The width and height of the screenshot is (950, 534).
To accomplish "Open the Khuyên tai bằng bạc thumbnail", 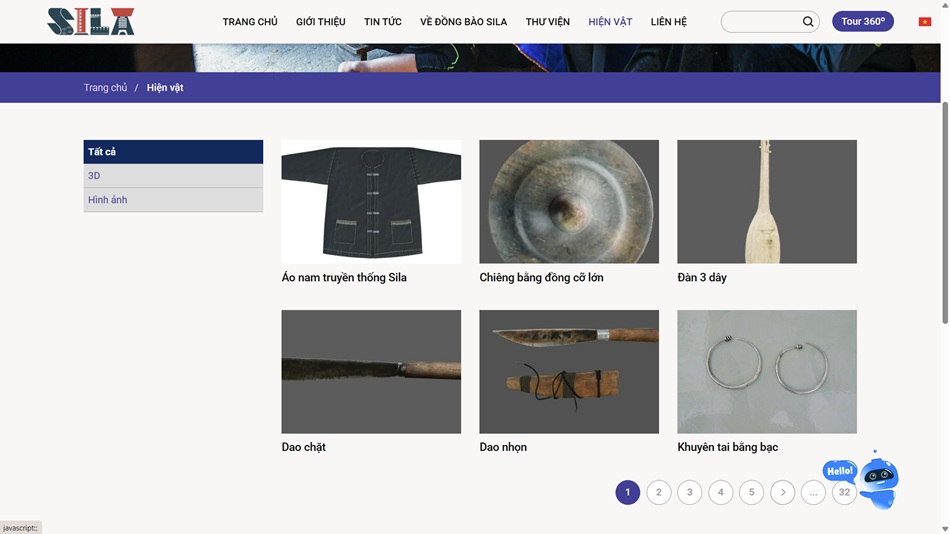I will (x=766, y=371).
